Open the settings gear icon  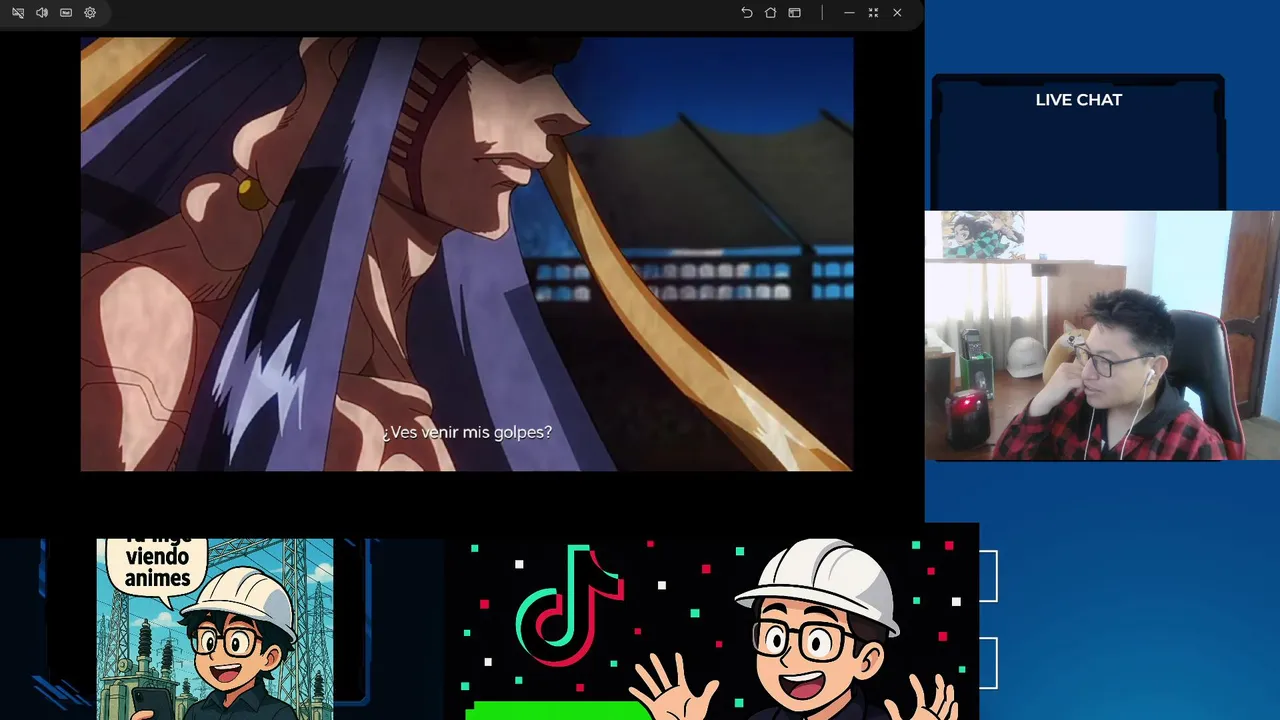(x=90, y=13)
